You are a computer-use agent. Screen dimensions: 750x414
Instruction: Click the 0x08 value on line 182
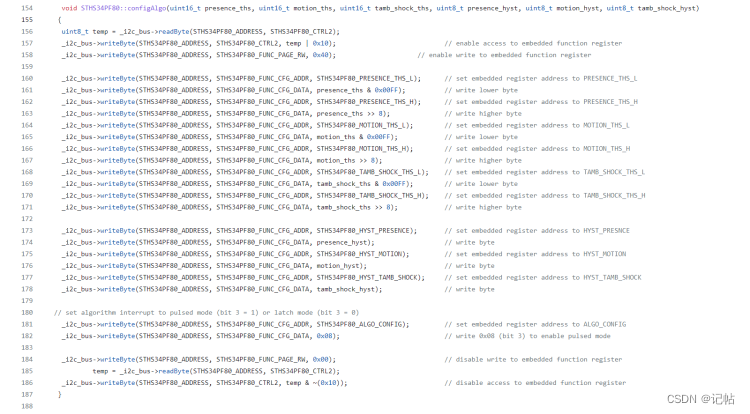point(324,336)
